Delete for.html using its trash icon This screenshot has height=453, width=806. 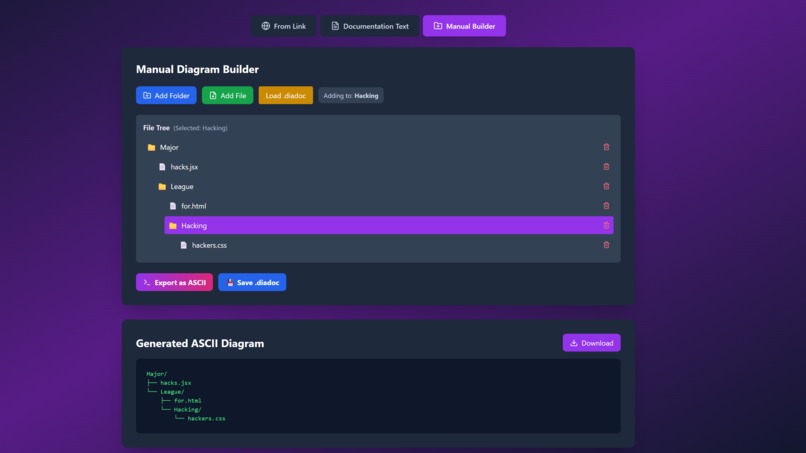606,206
